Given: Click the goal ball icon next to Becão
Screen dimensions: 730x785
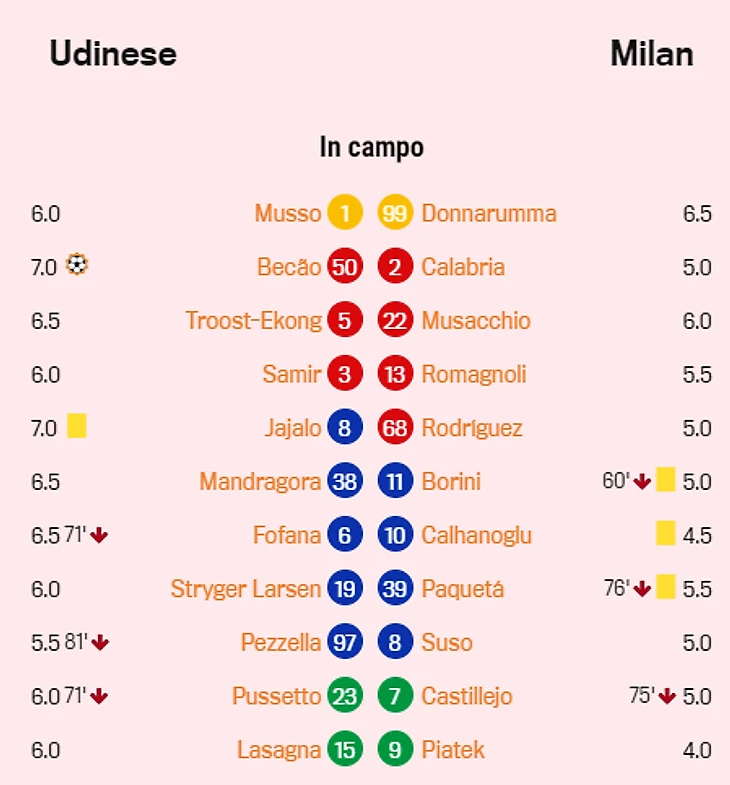Looking at the screenshot, I should (x=77, y=265).
